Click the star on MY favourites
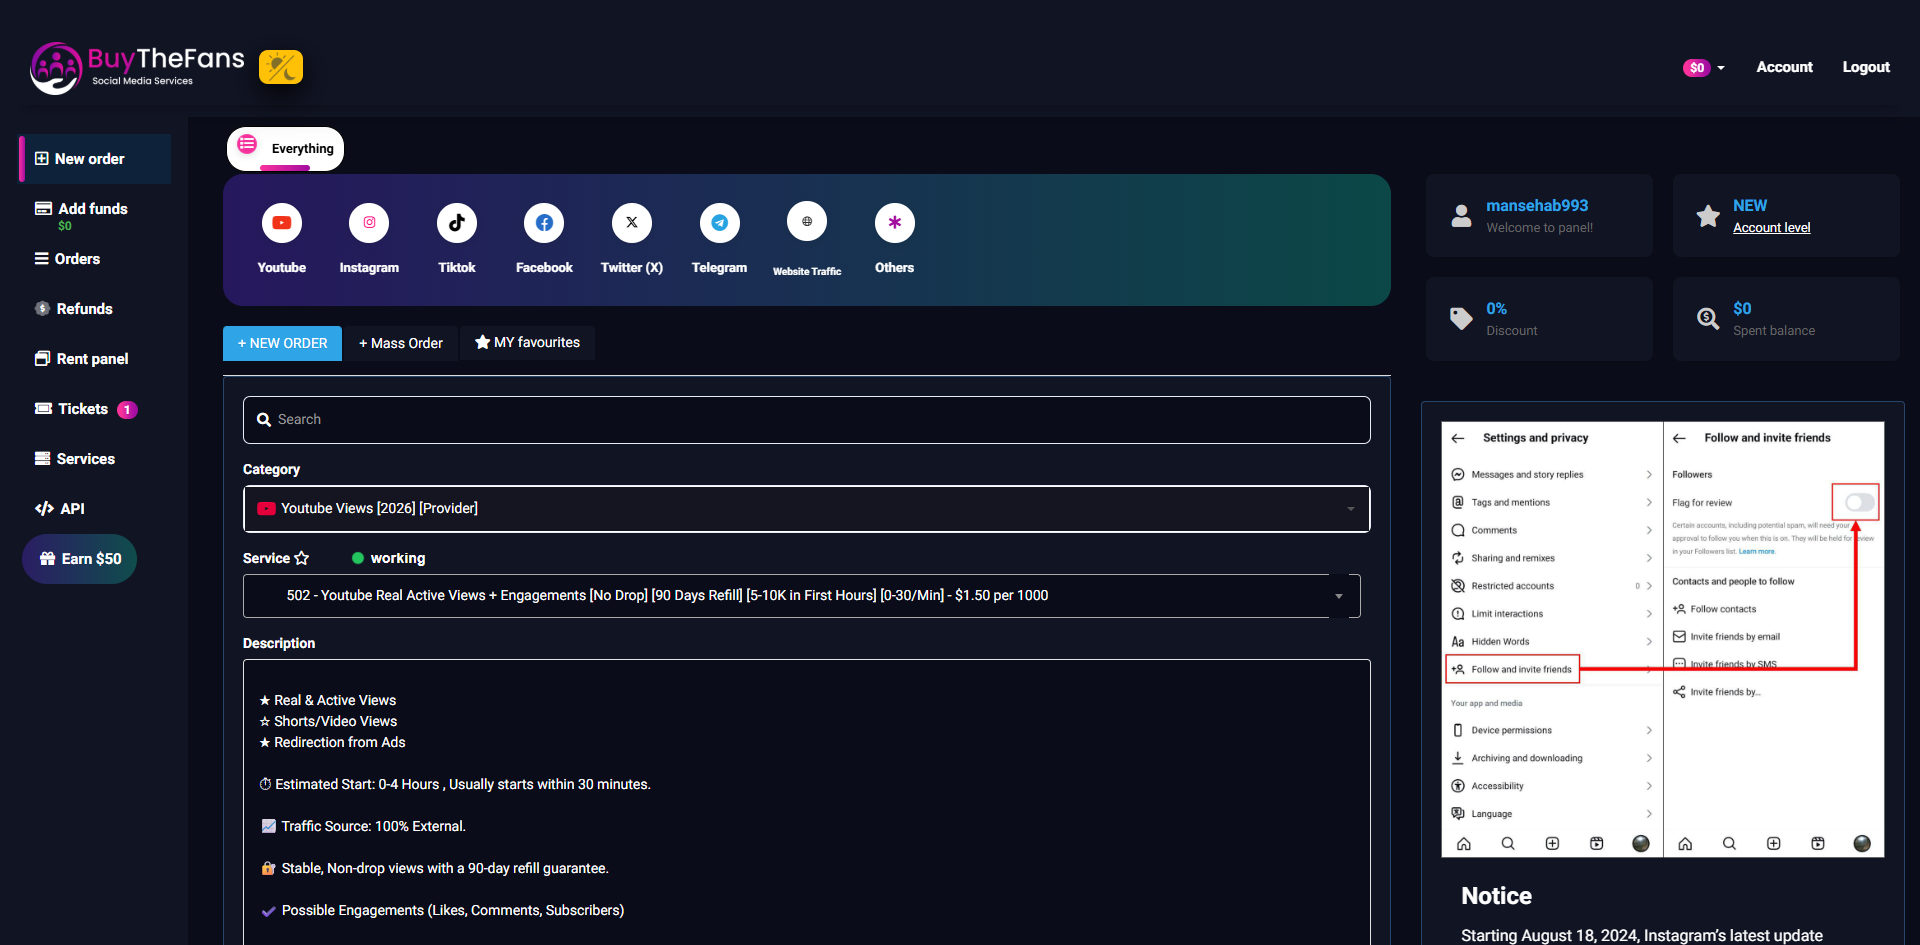 coord(483,342)
